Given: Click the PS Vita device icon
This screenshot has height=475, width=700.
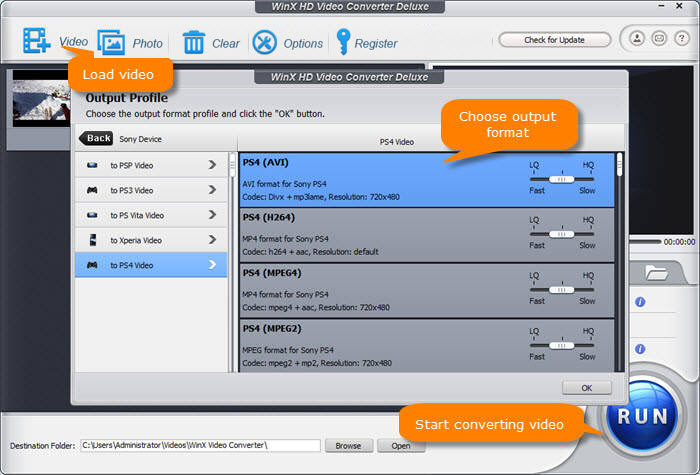Looking at the screenshot, I should pyautogui.click(x=92, y=215).
